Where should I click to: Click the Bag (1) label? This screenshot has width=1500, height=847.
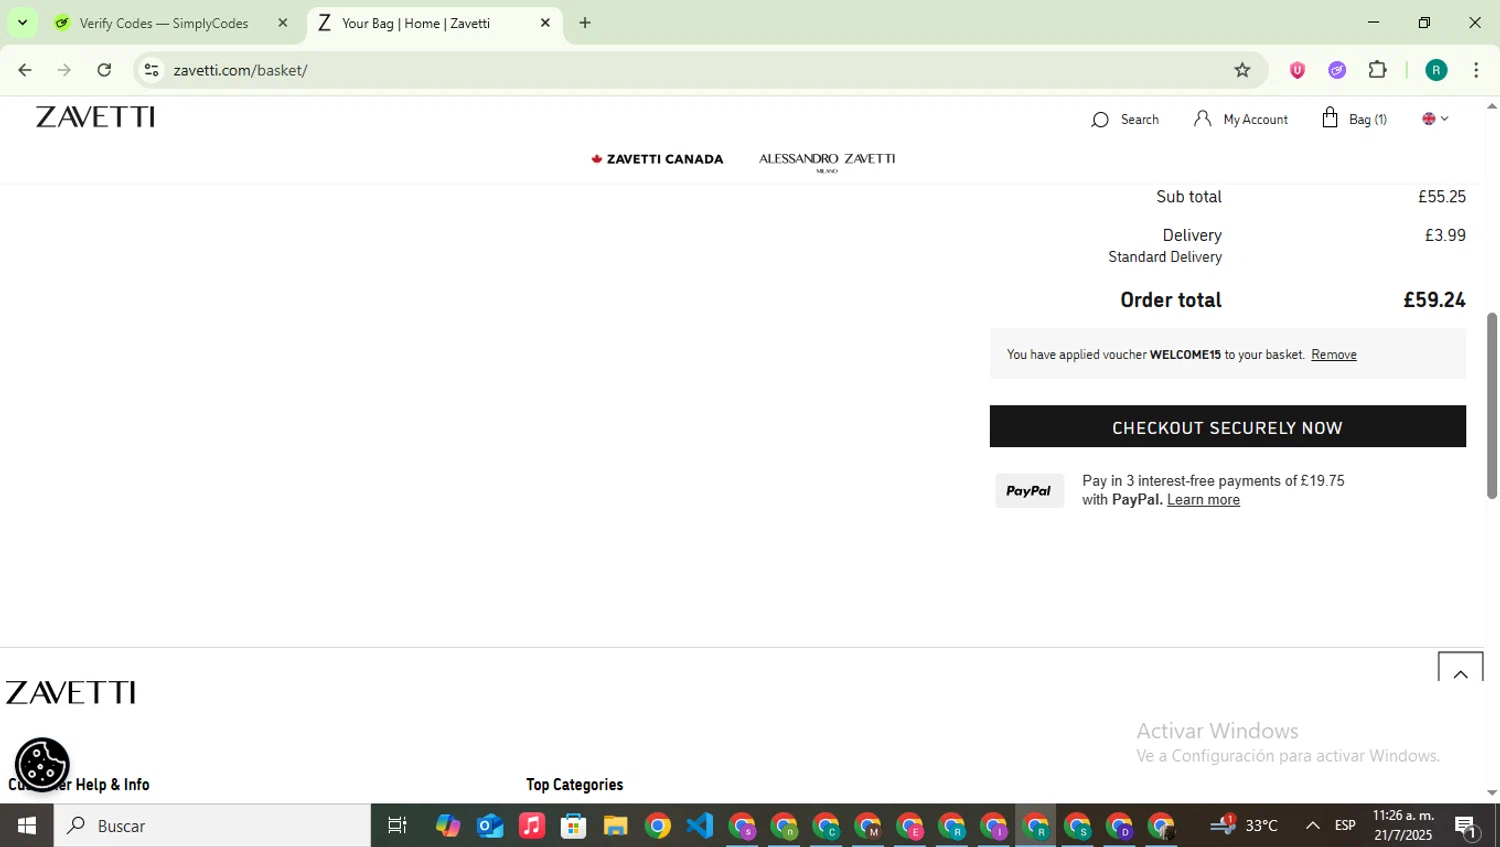[x=1367, y=119]
